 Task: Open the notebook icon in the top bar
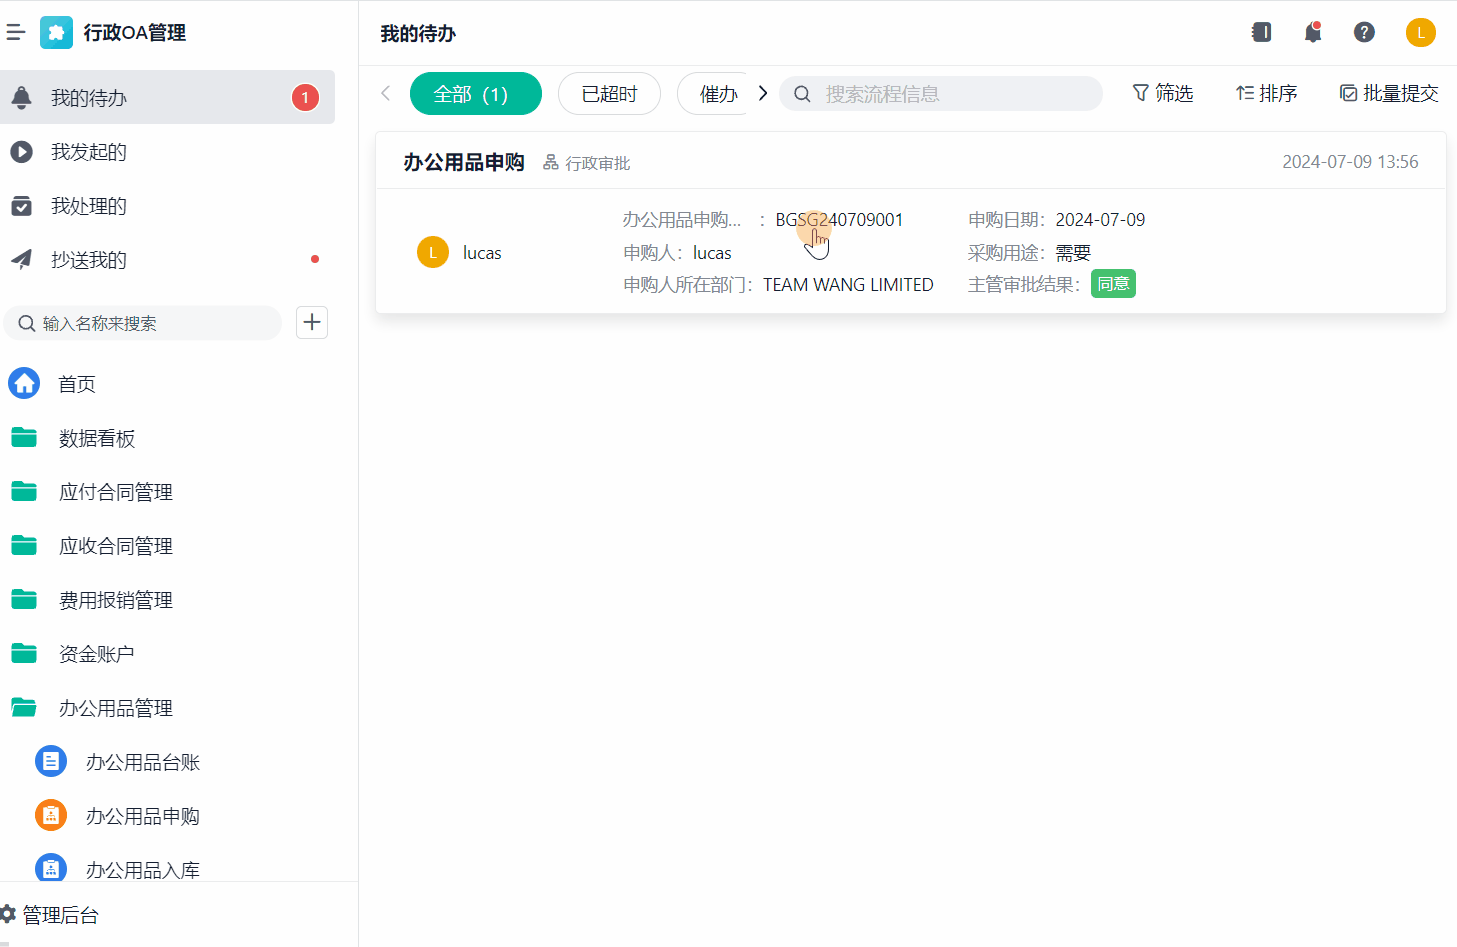pyautogui.click(x=1262, y=33)
